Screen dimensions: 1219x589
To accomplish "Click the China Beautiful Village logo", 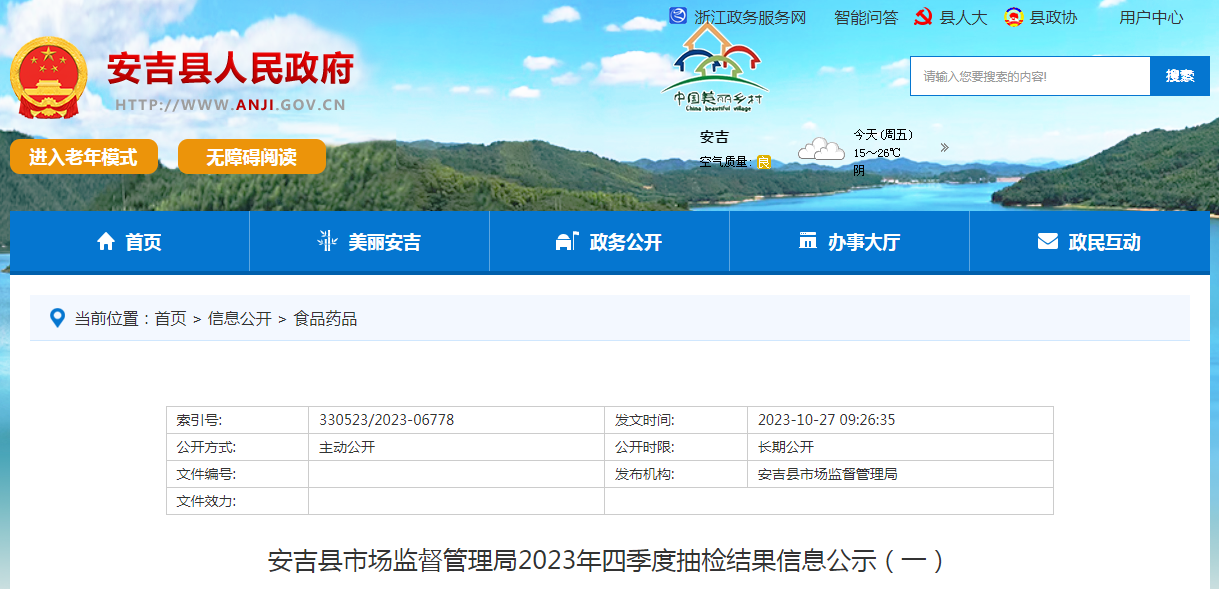I will click(x=714, y=68).
